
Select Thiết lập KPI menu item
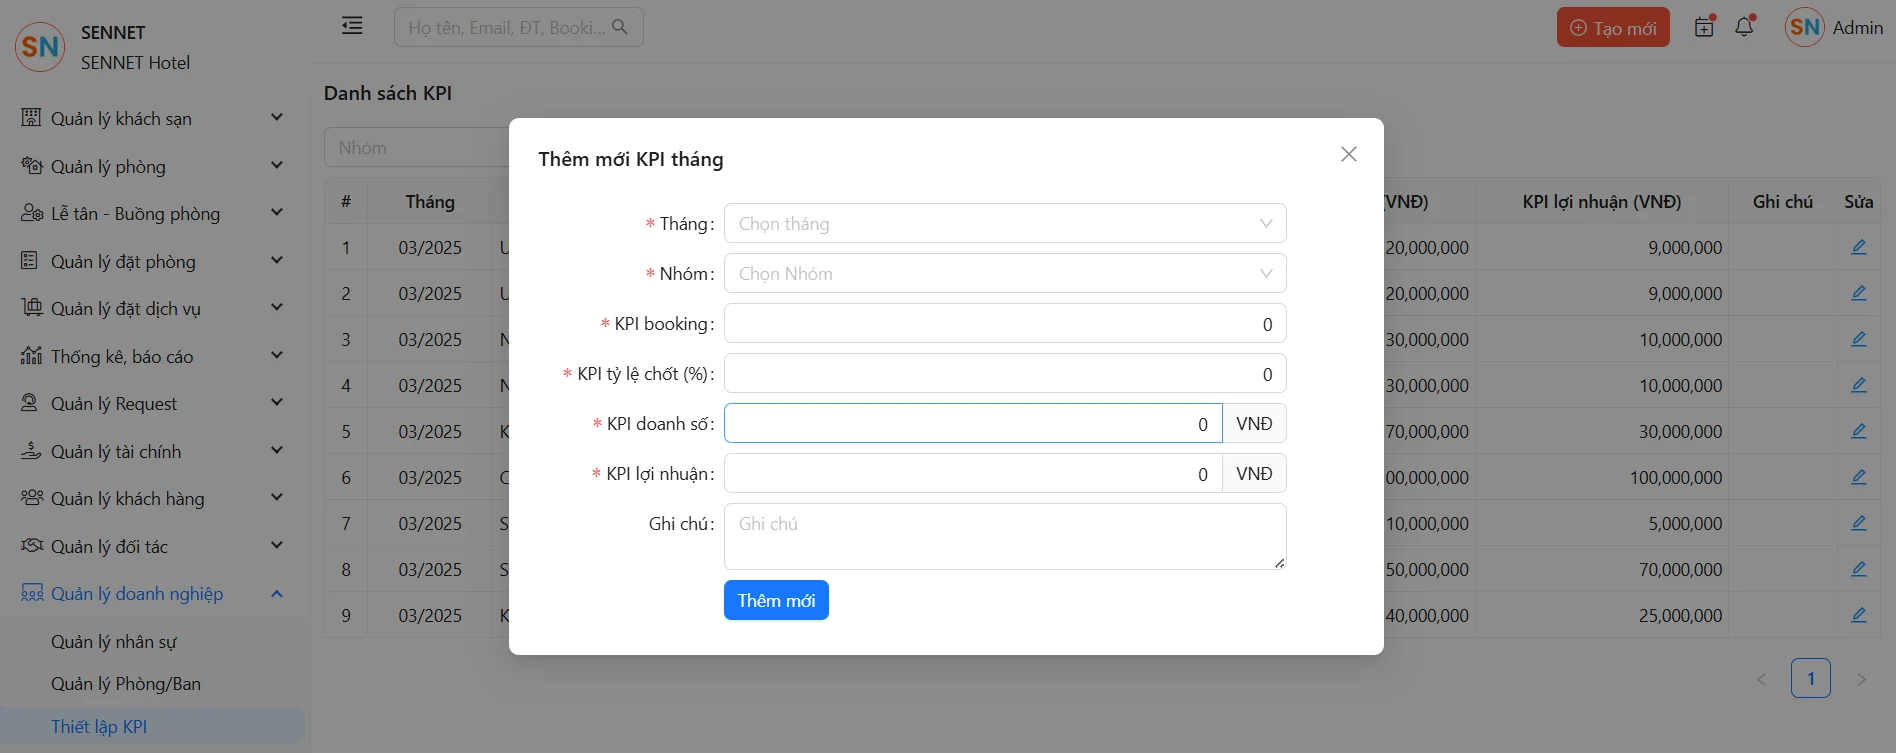(99, 727)
